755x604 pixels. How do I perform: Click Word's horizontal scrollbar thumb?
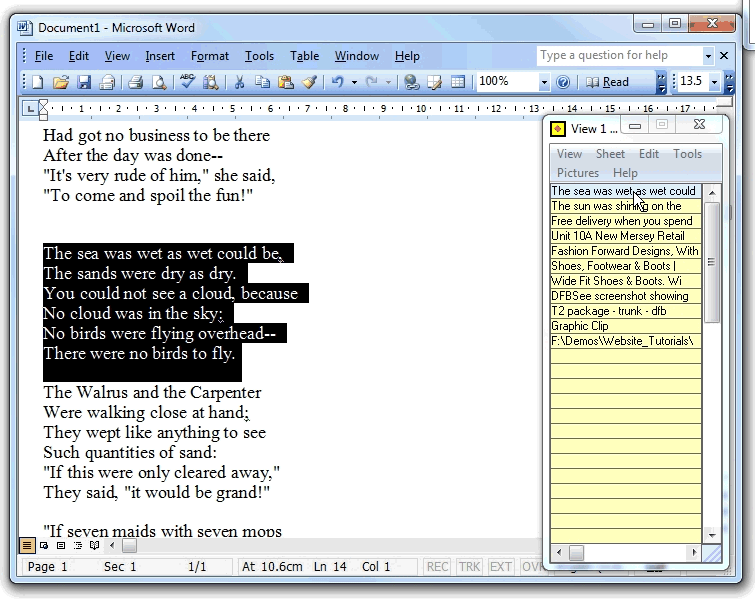click(129, 546)
